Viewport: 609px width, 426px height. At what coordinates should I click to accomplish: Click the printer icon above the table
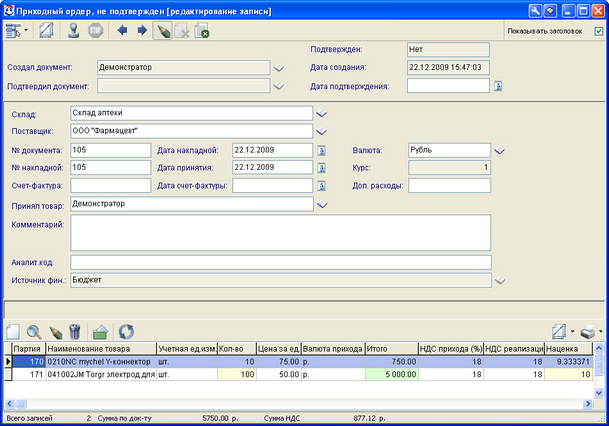588,332
